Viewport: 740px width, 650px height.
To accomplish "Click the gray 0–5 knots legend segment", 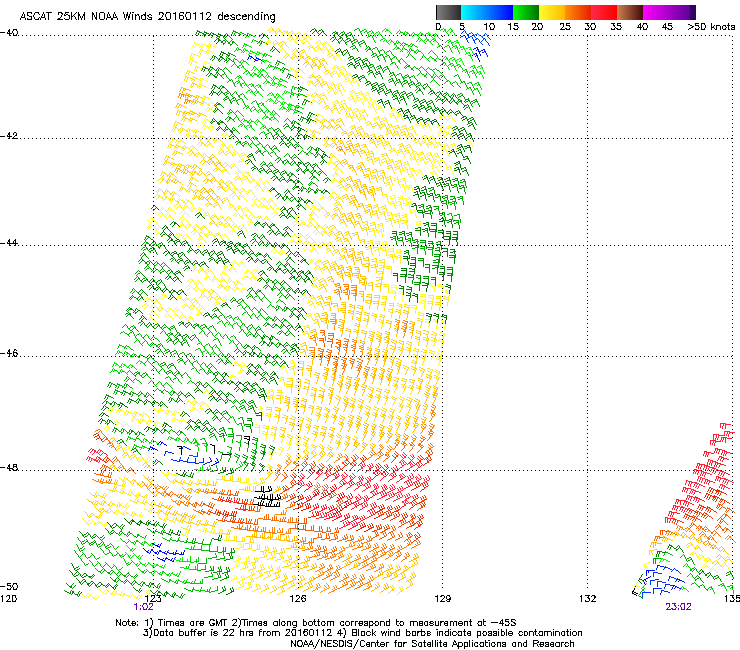I will (448, 12).
